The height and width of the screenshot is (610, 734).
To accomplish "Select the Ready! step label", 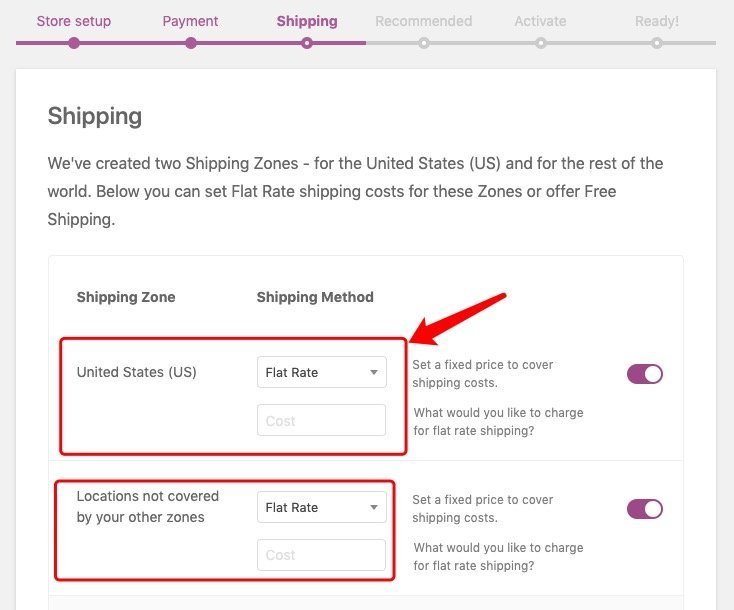I will click(x=657, y=21).
